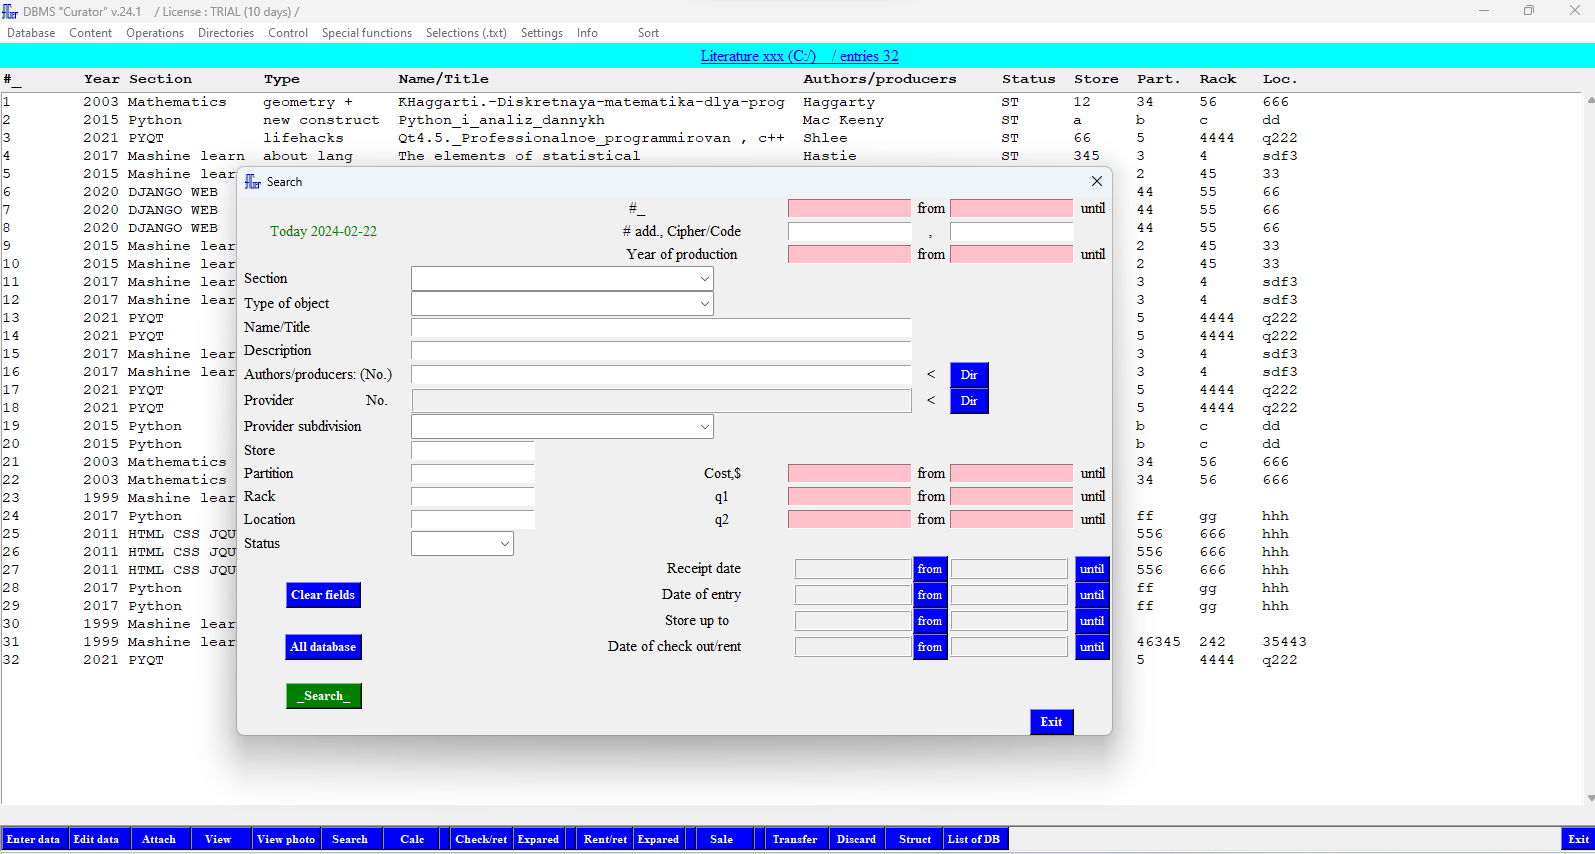Click View photo in bottom toolbar
Screen dimensions: 1595x854
tap(286, 839)
